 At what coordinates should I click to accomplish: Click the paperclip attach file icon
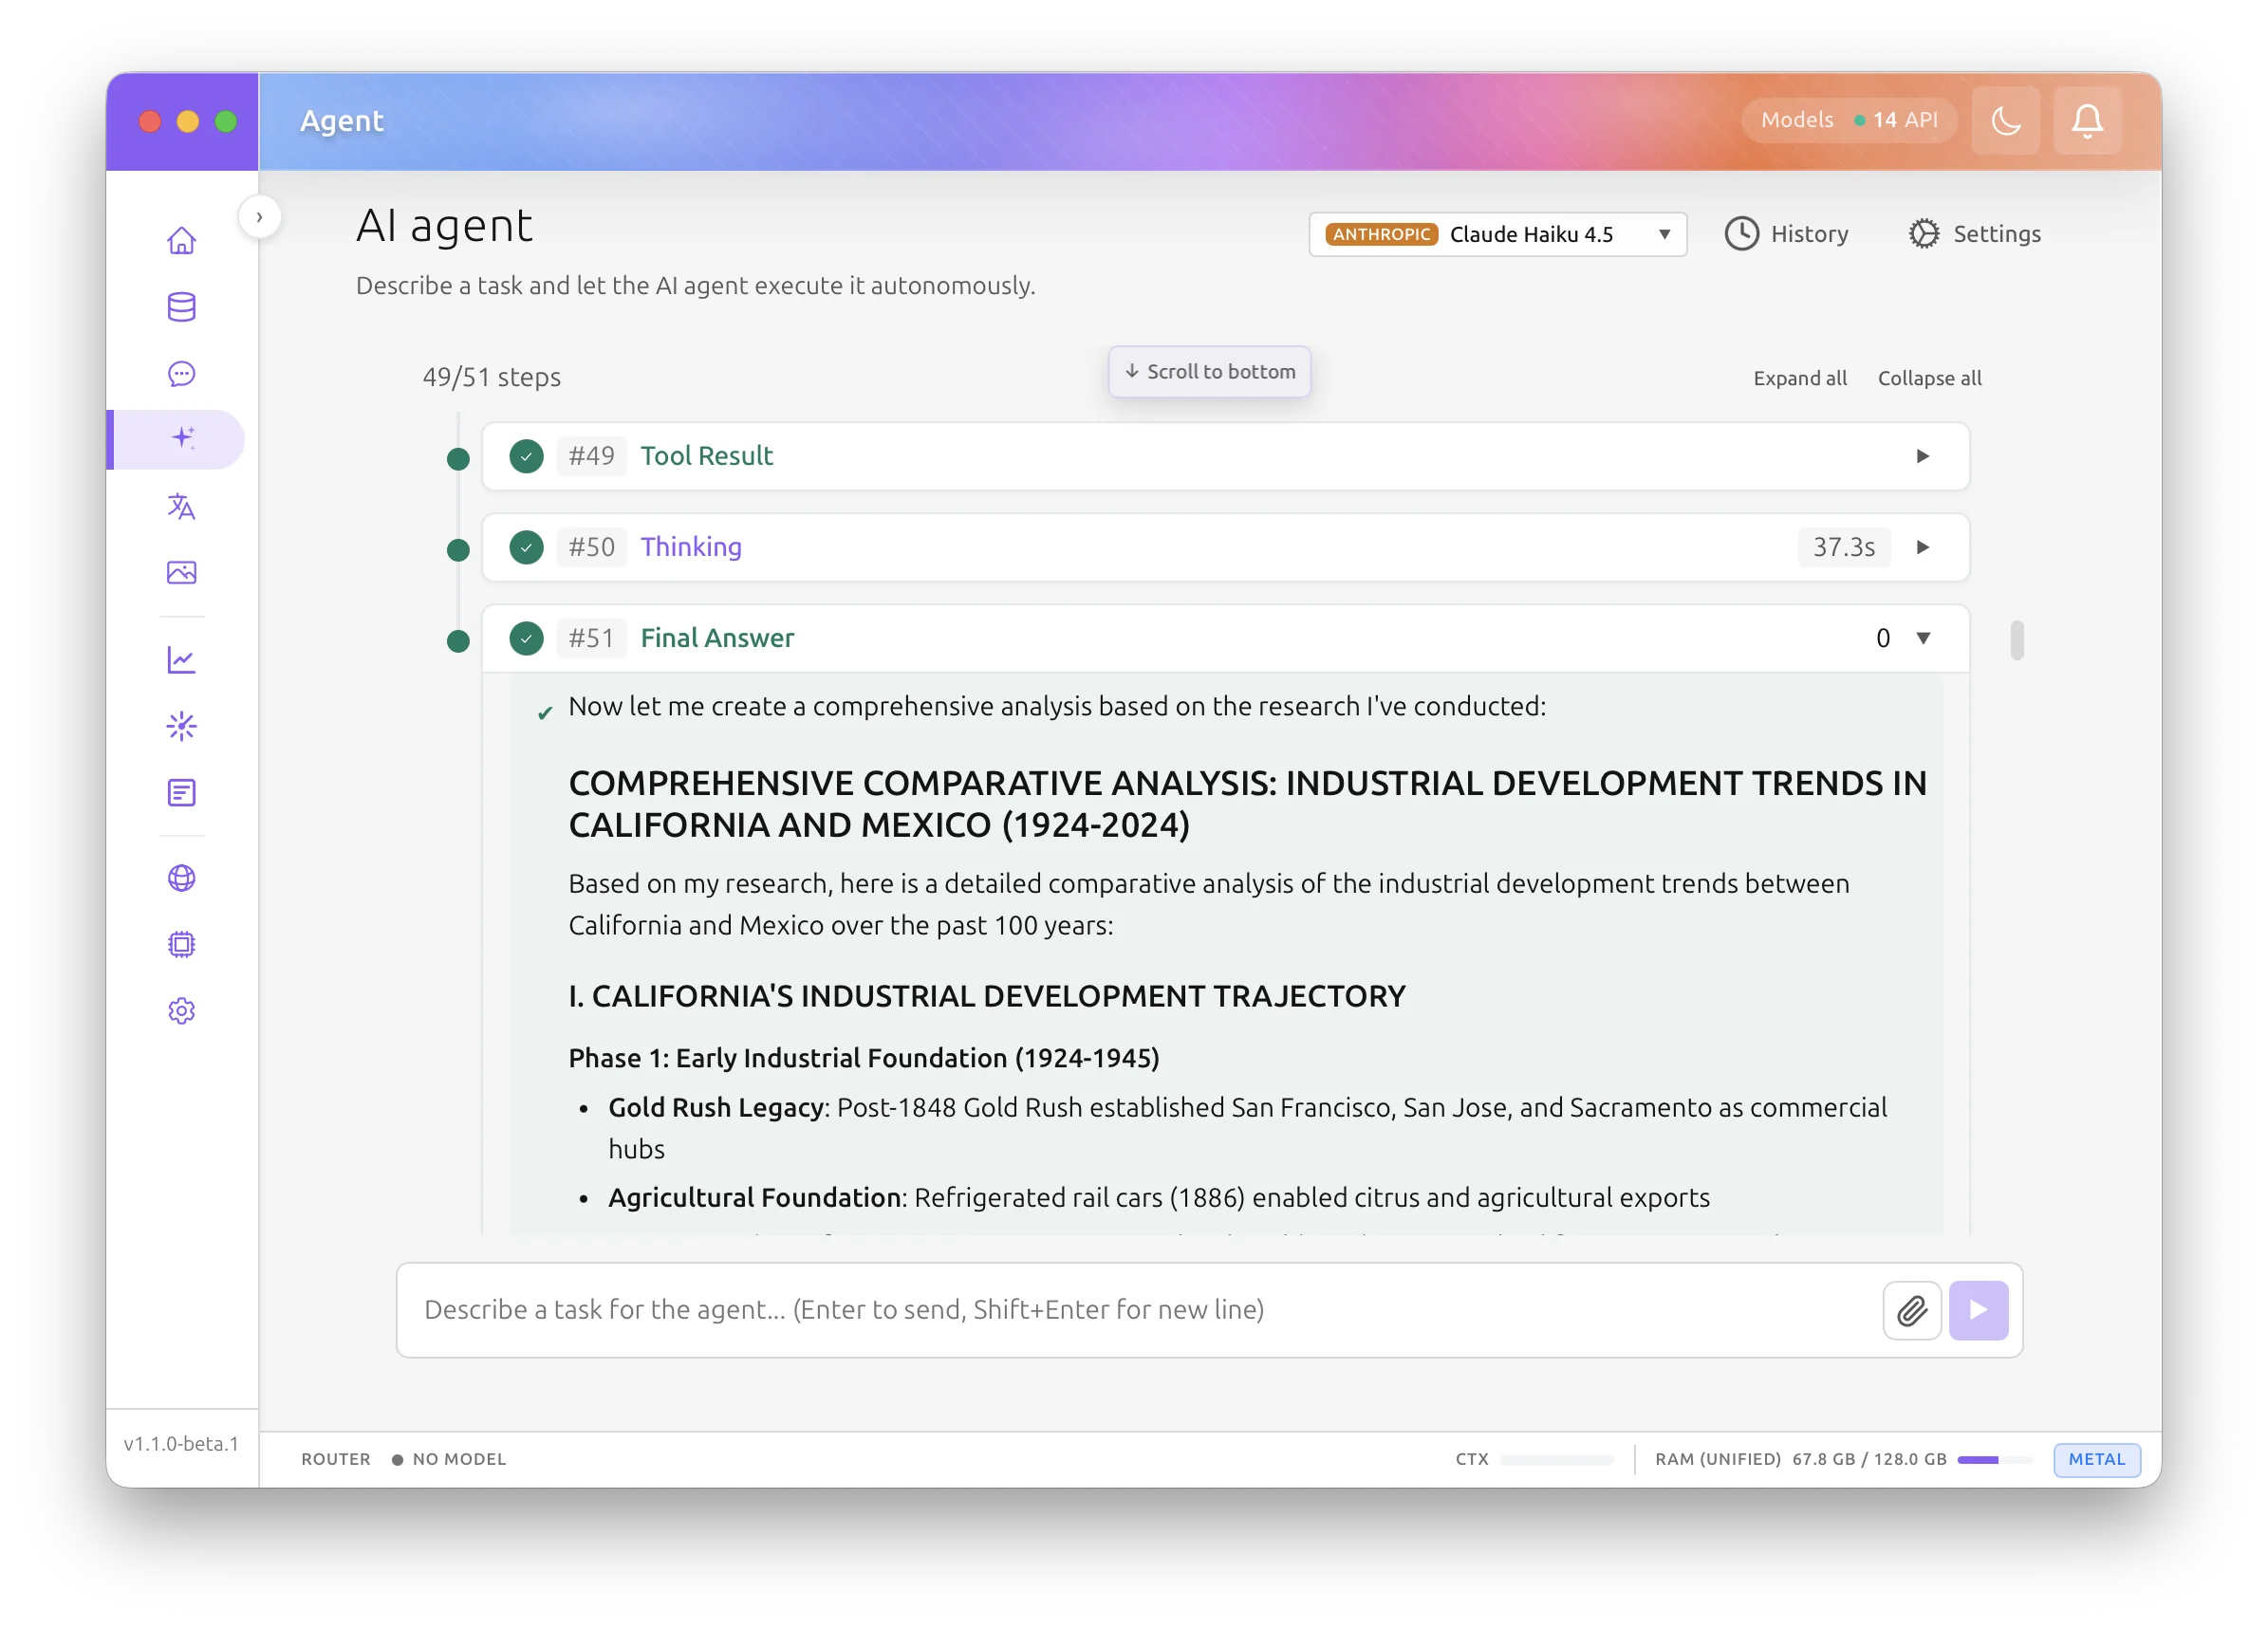click(1911, 1310)
